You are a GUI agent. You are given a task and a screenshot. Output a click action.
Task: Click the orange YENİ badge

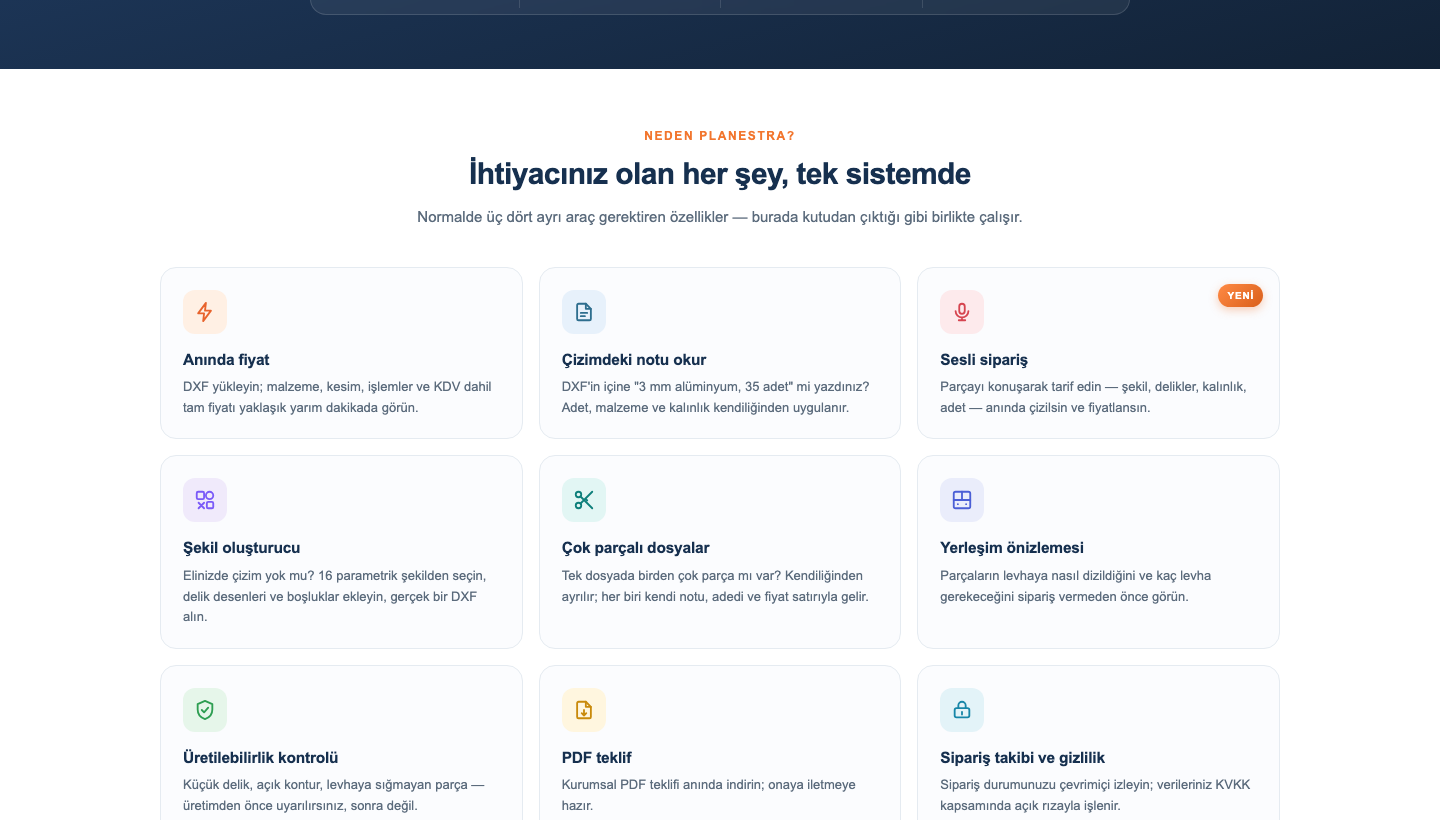tap(1240, 295)
